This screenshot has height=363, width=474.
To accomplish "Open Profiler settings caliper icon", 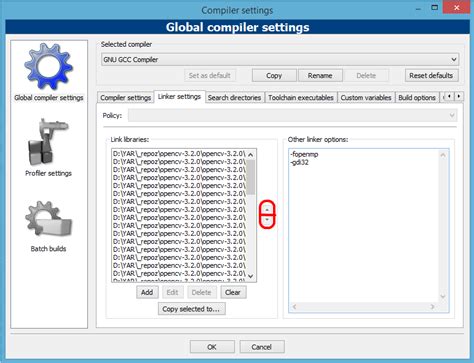I will click(x=49, y=142).
